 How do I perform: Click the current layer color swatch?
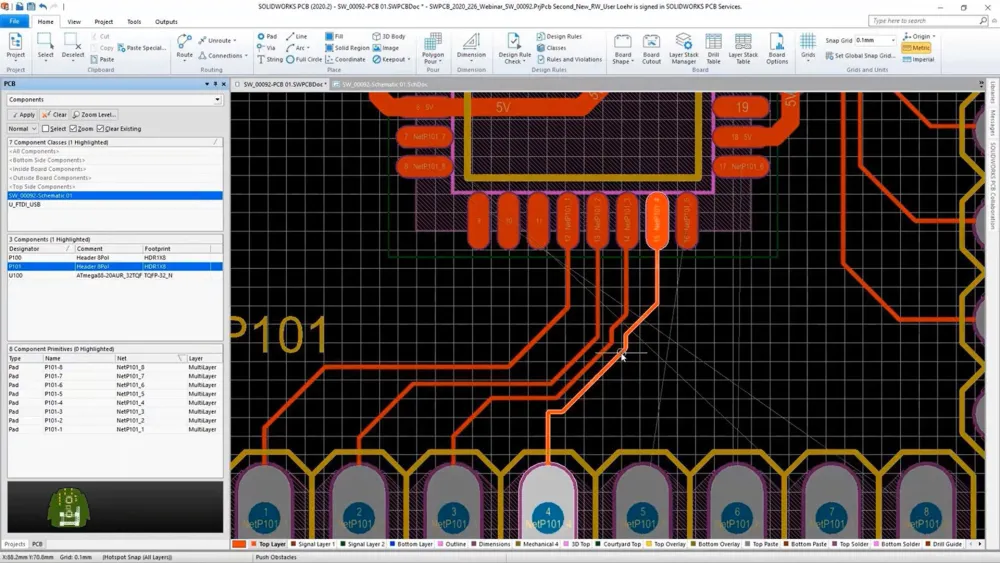click(x=239, y=544)
